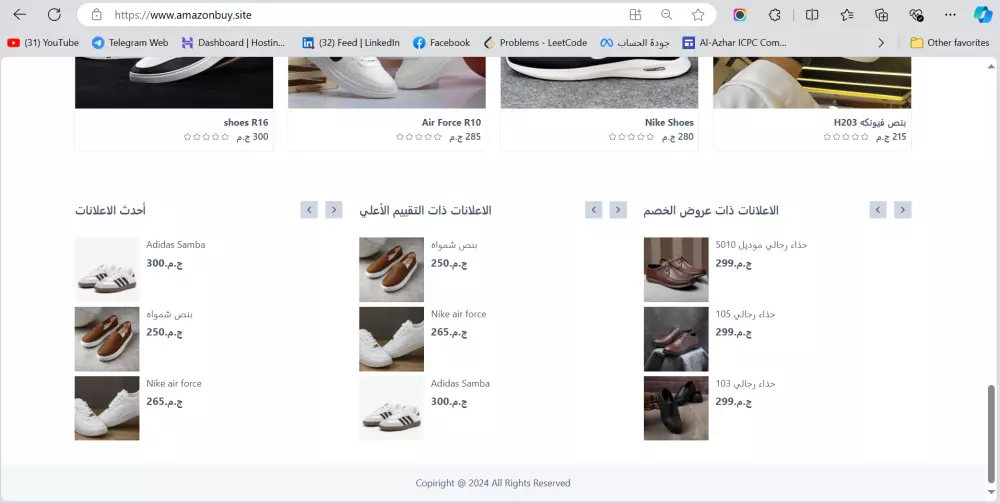Click Nike air force thumbnail in top-rated list
The height and width of the screenshot is (503, 1000).
(392, 339)
